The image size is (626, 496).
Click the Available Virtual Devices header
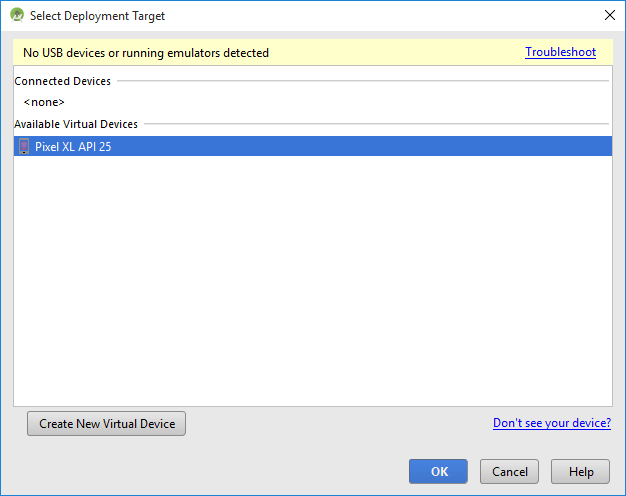(76, 124)
